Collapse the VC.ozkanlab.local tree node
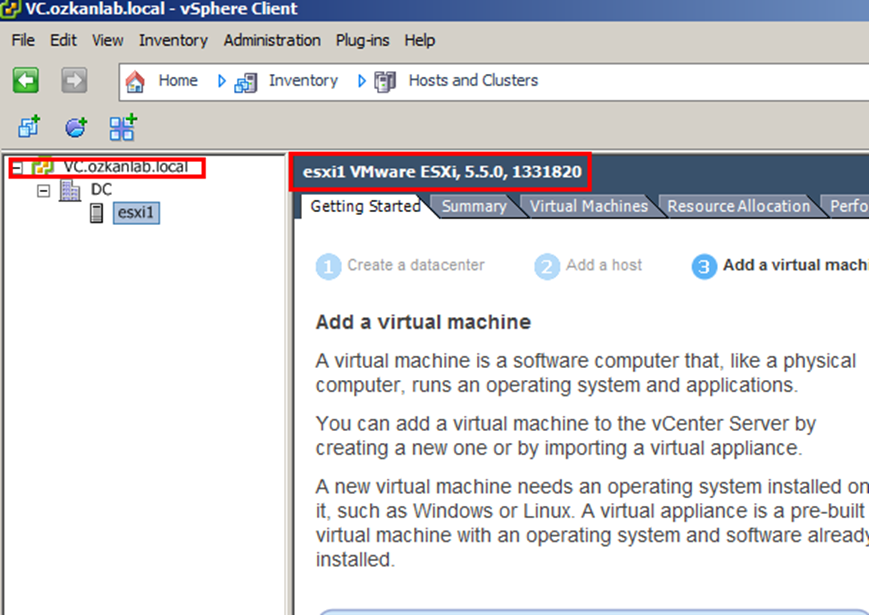Screen dimensions: 869x615 pyautogui.click(x=18, y=167)
